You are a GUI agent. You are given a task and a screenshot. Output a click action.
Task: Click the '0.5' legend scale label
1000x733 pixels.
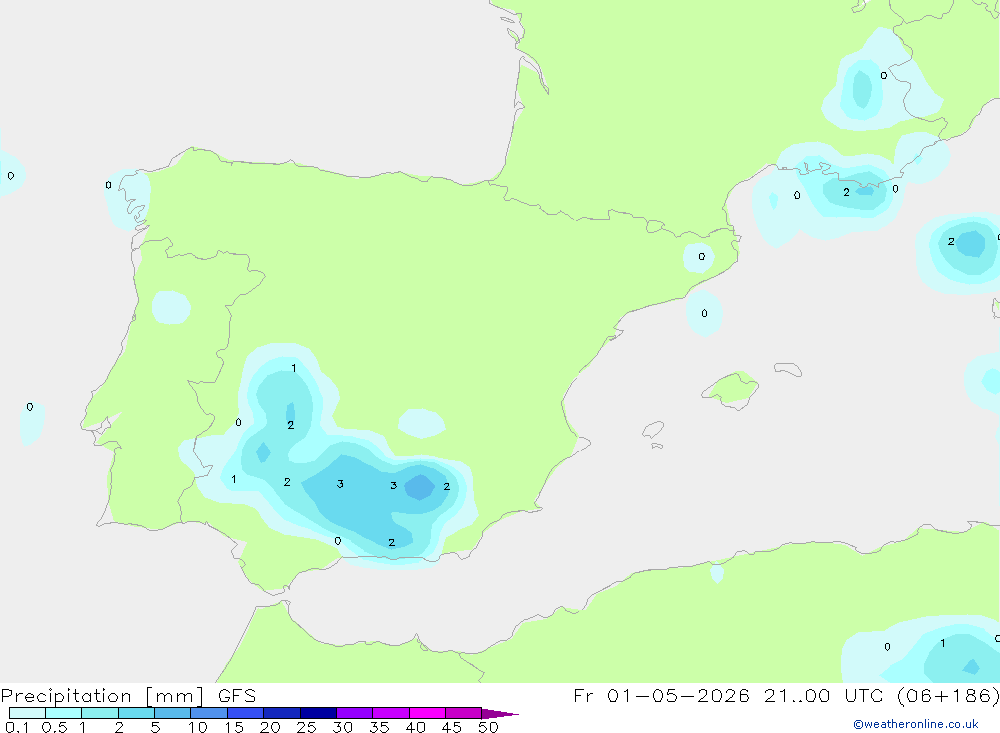coord(54,727)
